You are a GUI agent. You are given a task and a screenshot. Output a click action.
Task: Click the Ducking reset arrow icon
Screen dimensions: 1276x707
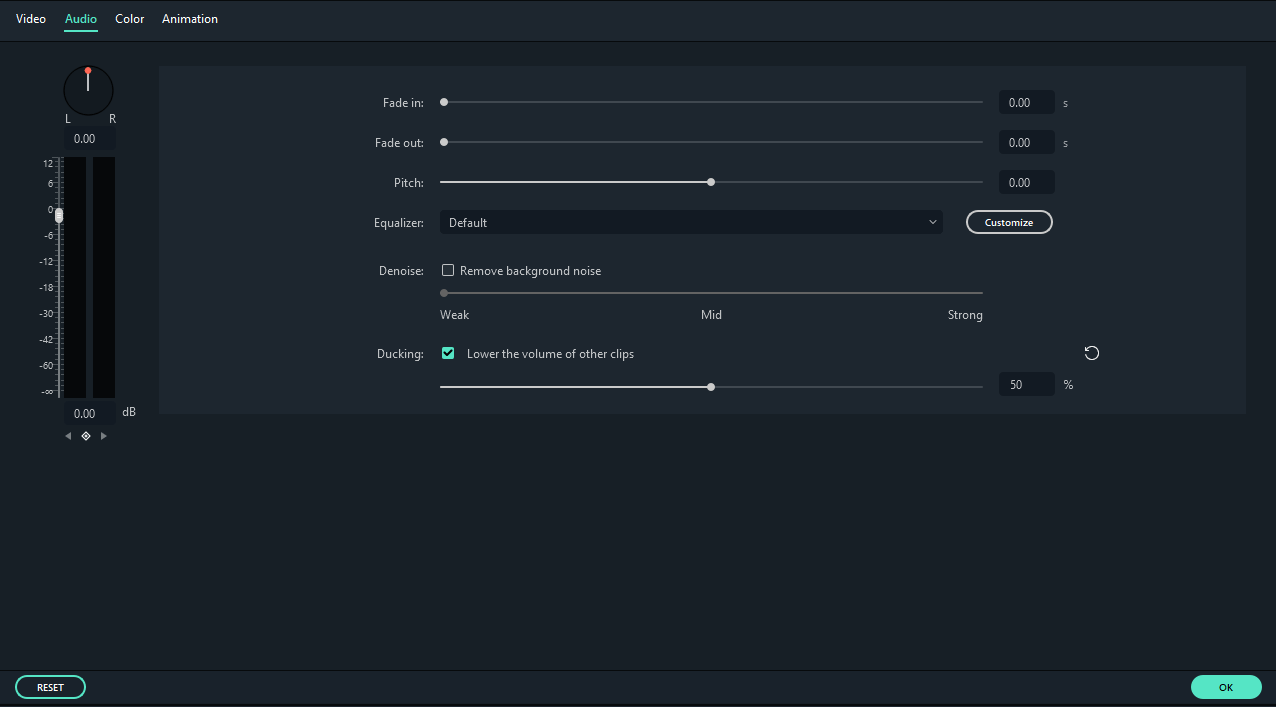(x=1092, y=353)
